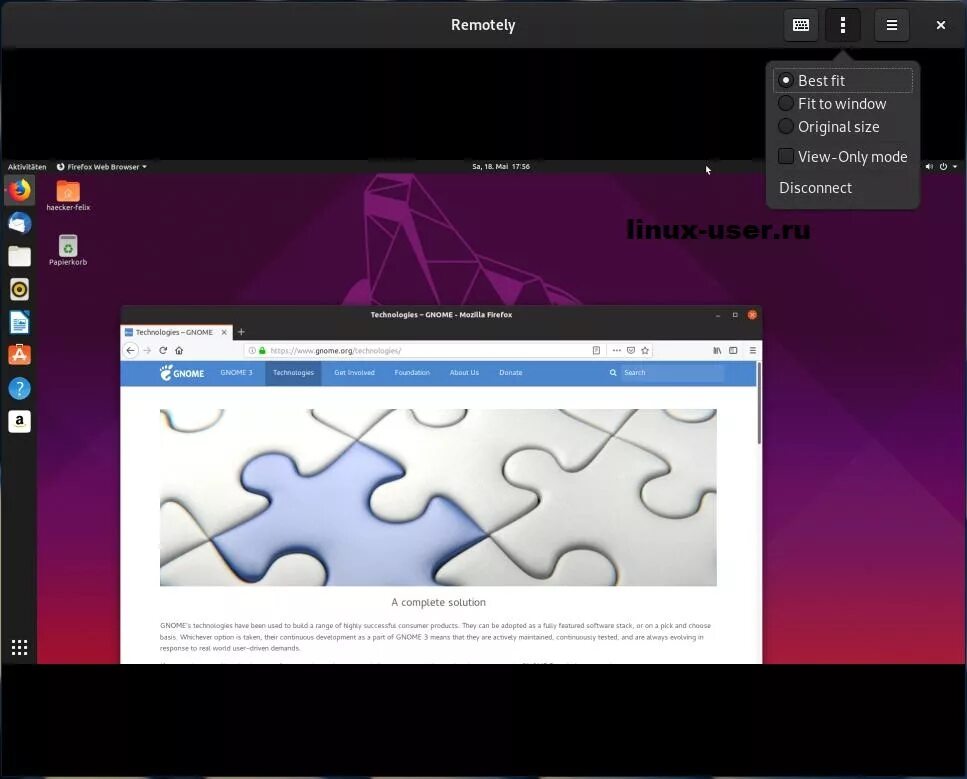Open Files manager from the dock
967x779 pixels.
point(19,256)
